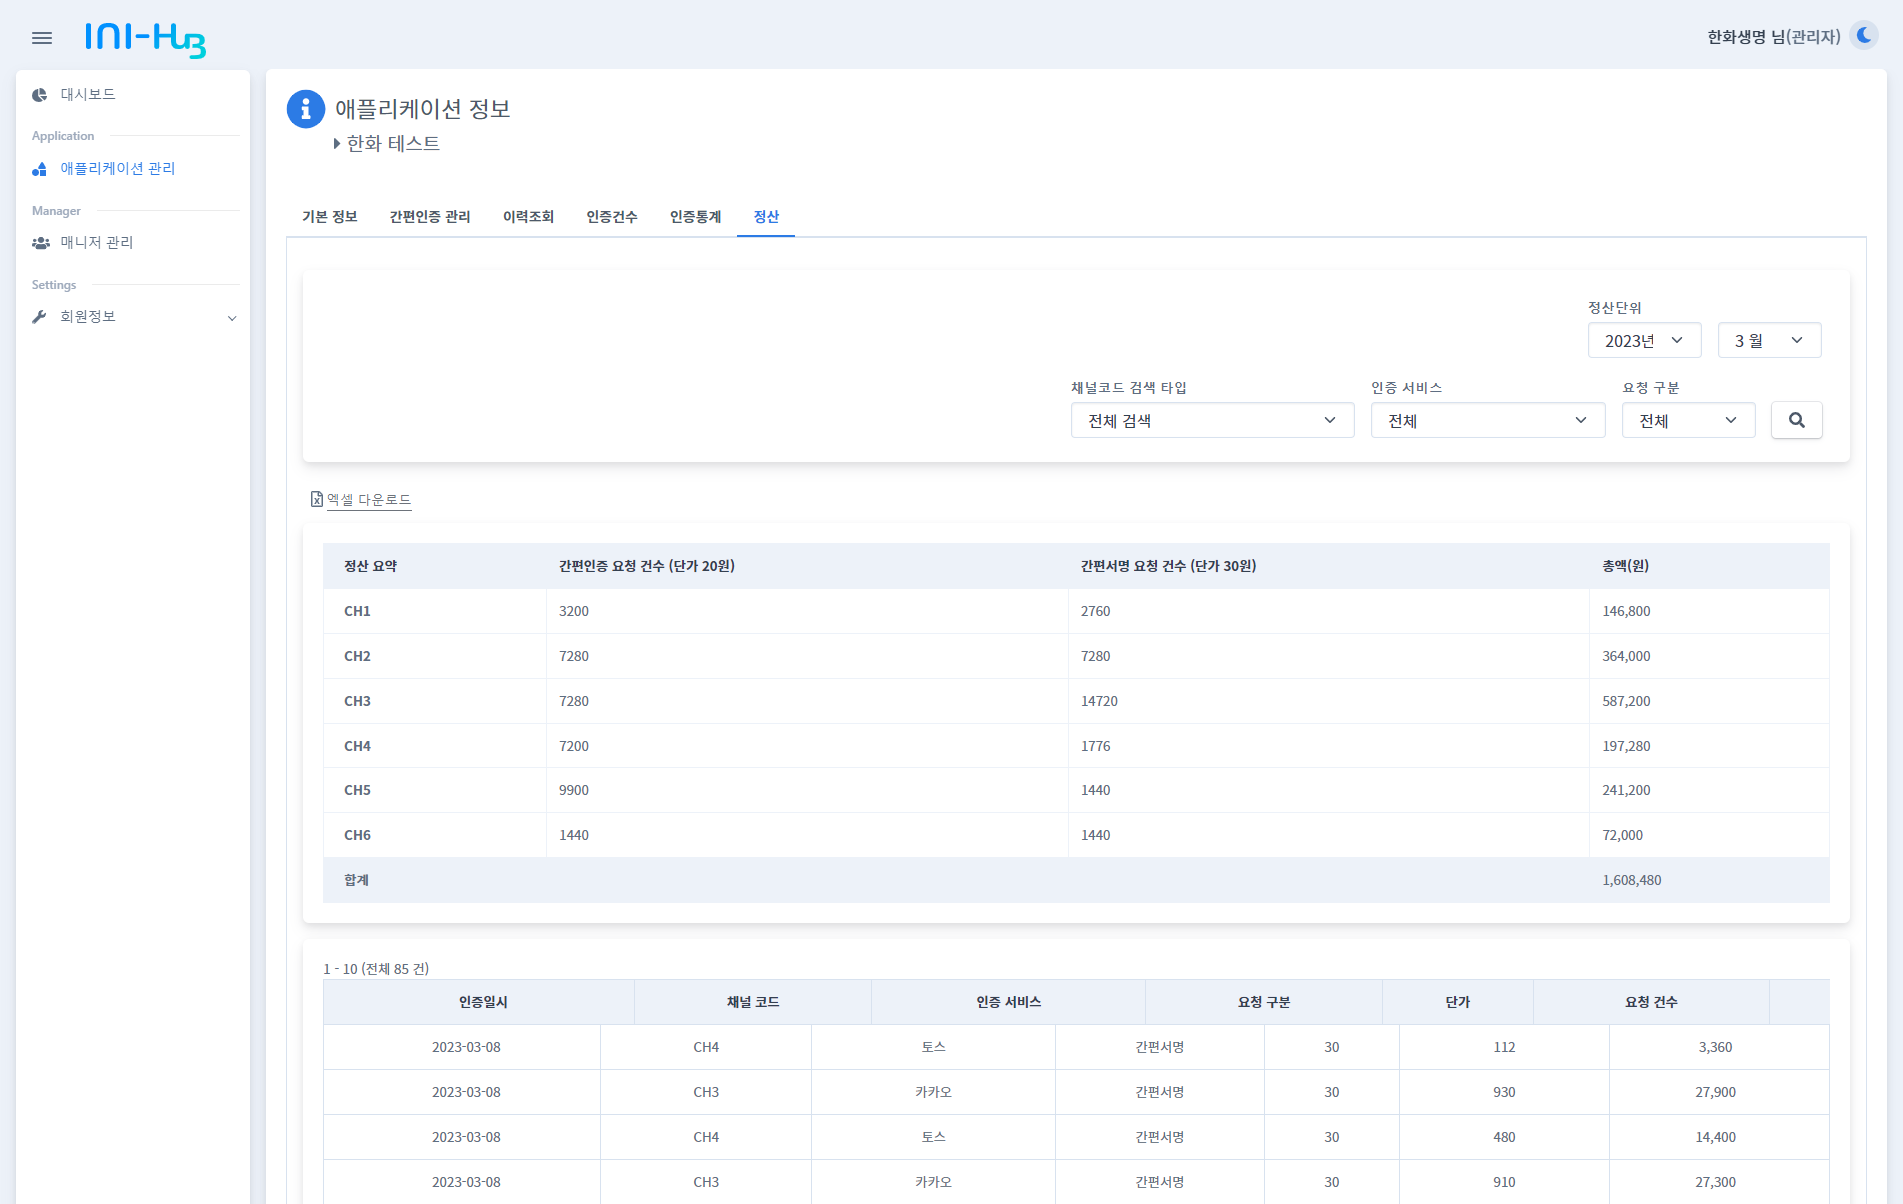The image size is (1903, 1204).
Task: Open the 채널코드 검색 타입 dropdown
Action: [x=1212, y=420]
